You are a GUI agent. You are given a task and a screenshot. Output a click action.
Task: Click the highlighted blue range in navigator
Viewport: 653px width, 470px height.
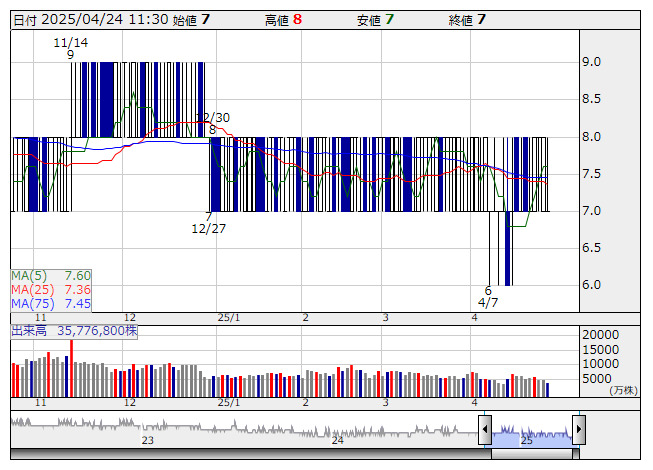(x=532, y=435)
